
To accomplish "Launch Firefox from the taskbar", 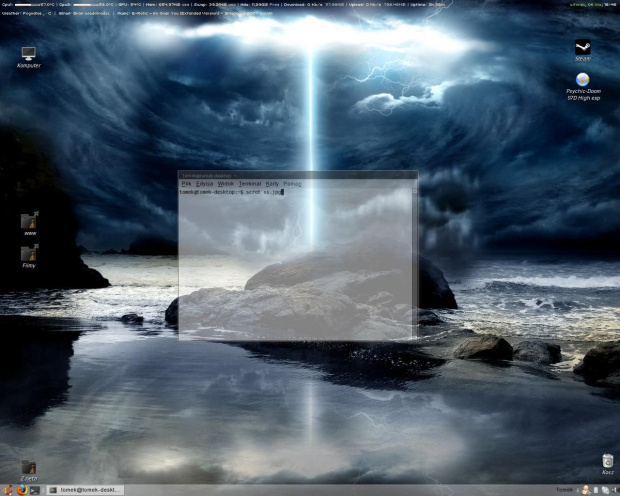I will click(22, 490).
